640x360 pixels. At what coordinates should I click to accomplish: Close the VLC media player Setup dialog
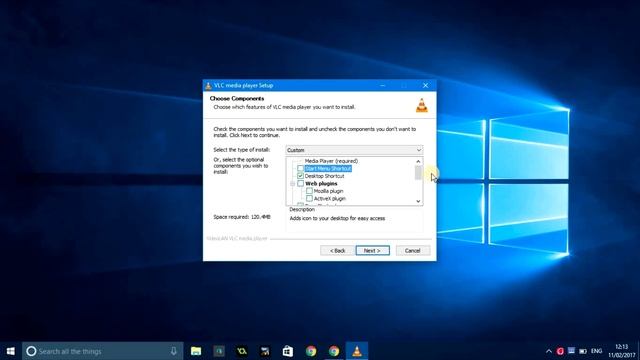click(x=425, y=85)
